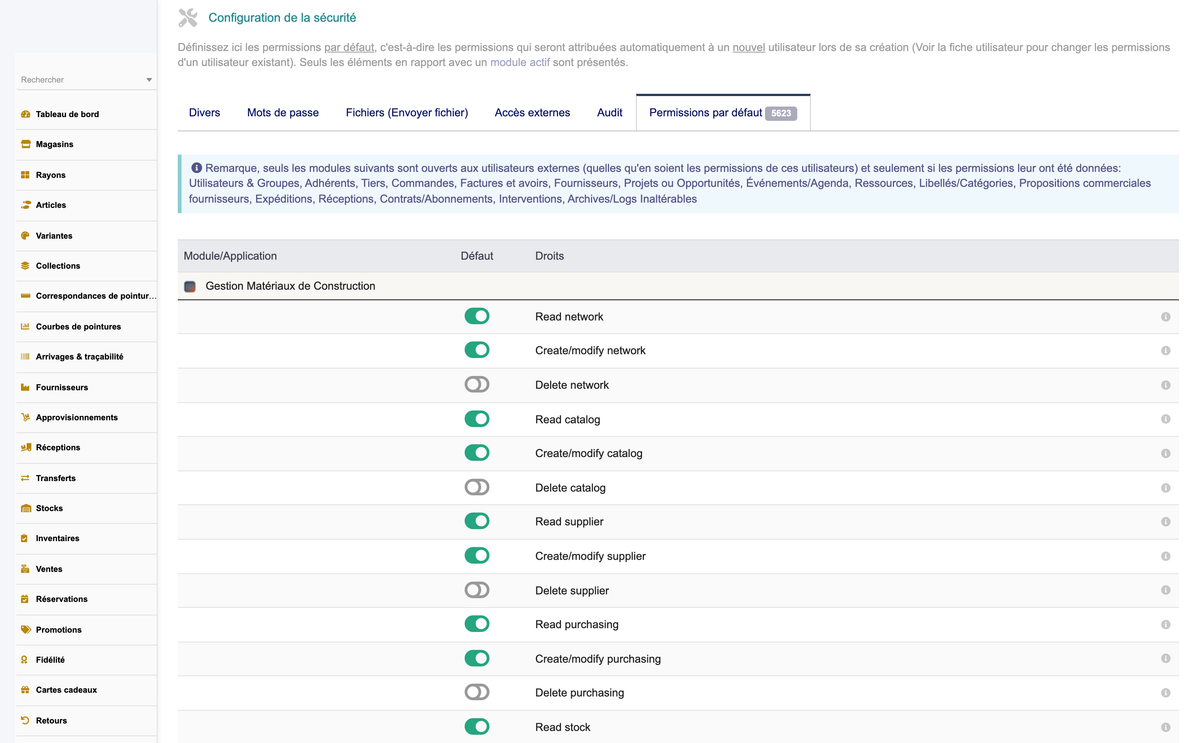Screen dimensions: 1200x743
Task: Click the Inventaires clipboard icon
Action: tap(25, 538)
